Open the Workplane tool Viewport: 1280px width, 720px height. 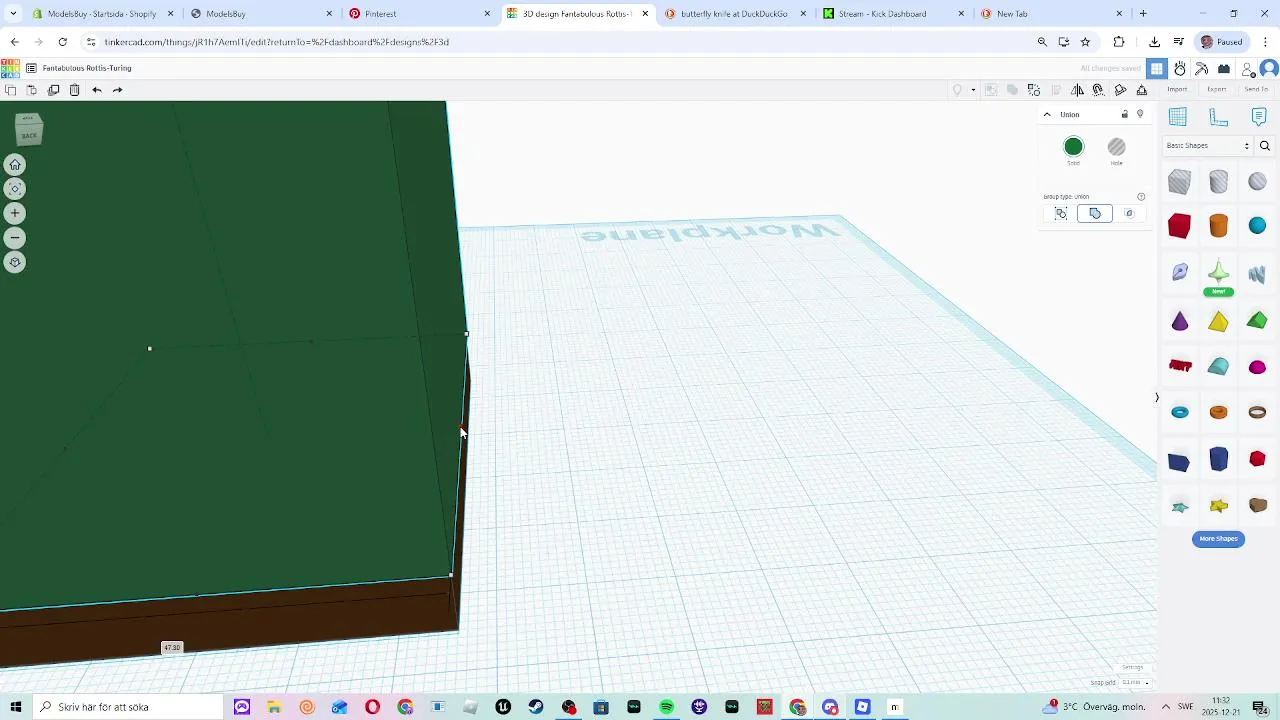coord(1178,117)
